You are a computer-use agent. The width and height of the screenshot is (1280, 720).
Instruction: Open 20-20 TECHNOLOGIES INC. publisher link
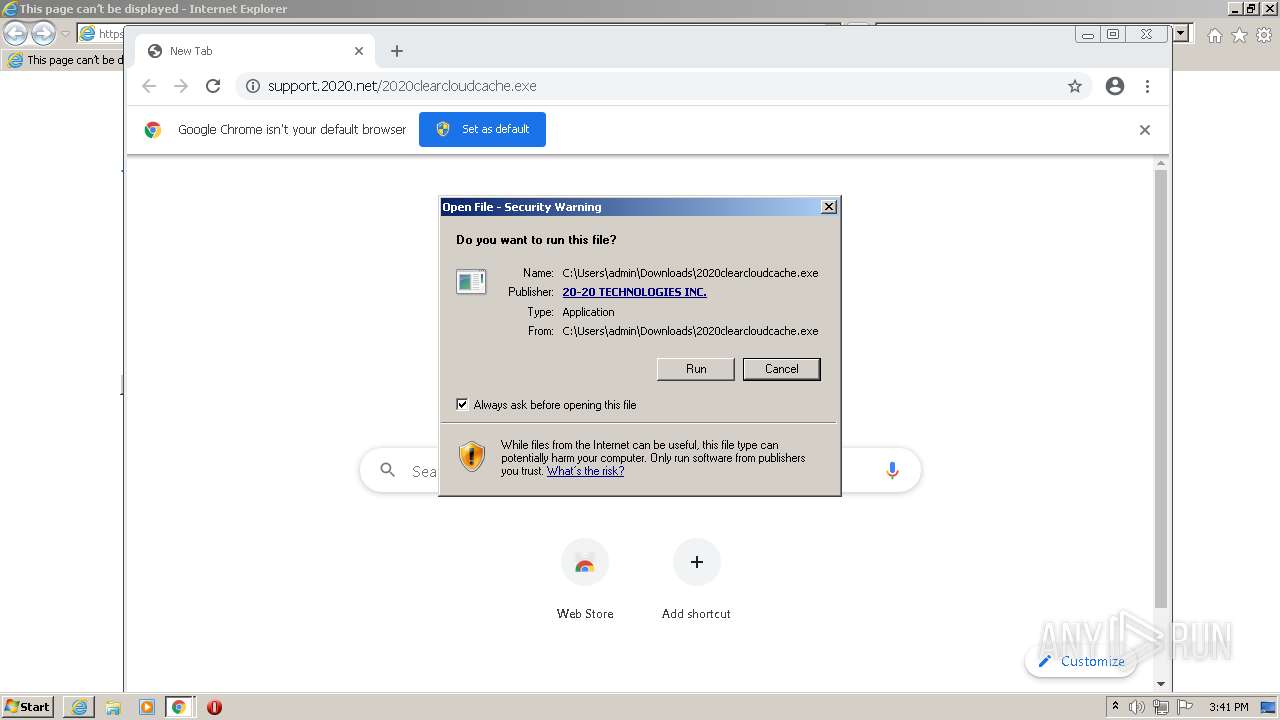click(x=634, y=292)
